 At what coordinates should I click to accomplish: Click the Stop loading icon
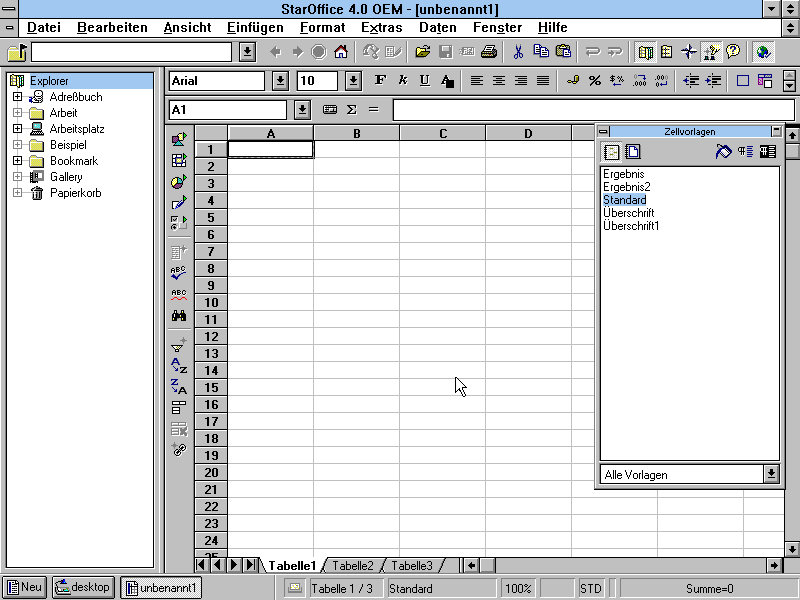click(319, 52)
